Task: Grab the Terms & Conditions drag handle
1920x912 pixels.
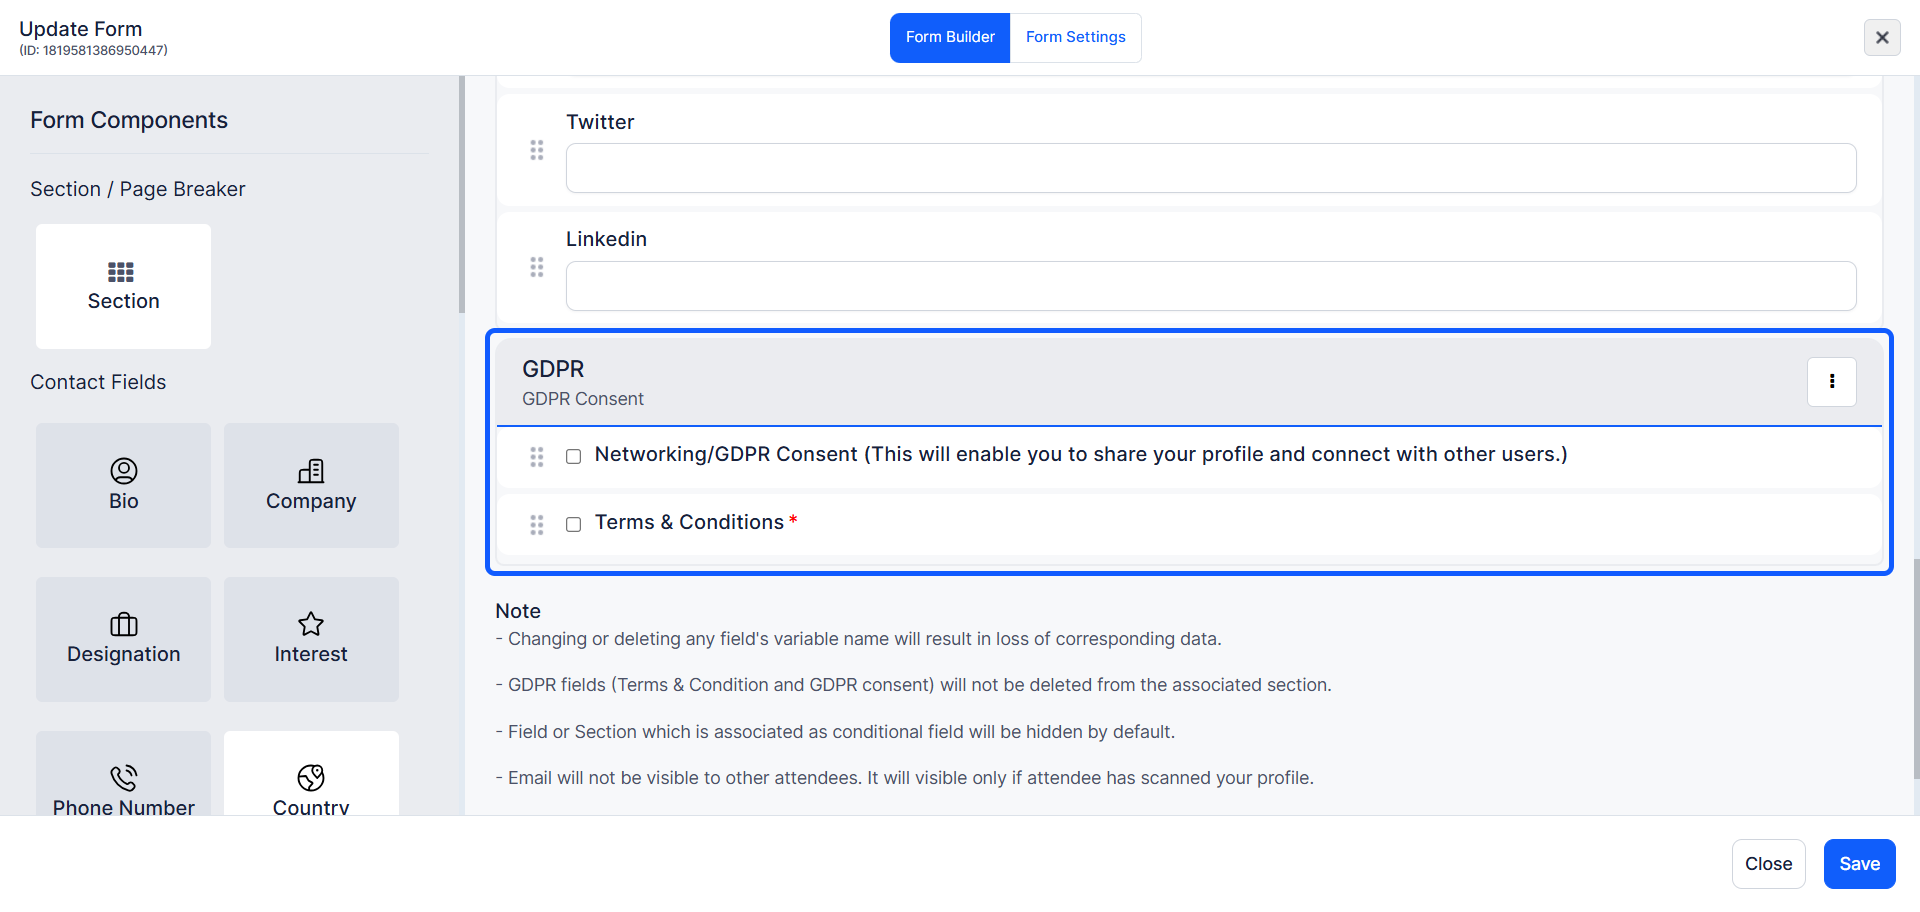Action: [x=537, y=525]
